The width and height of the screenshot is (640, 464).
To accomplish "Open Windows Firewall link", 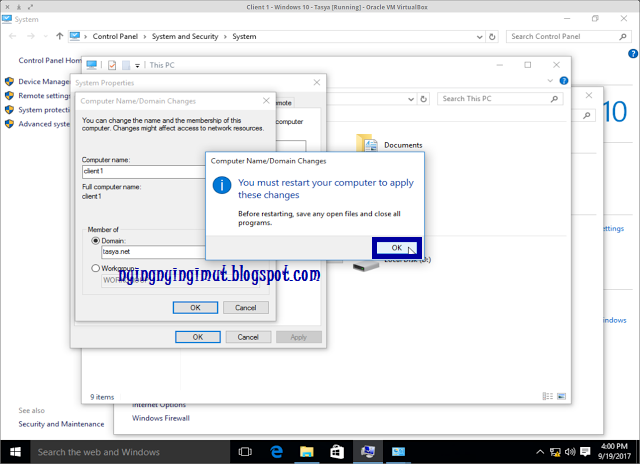I will click(x=161, y=418).
